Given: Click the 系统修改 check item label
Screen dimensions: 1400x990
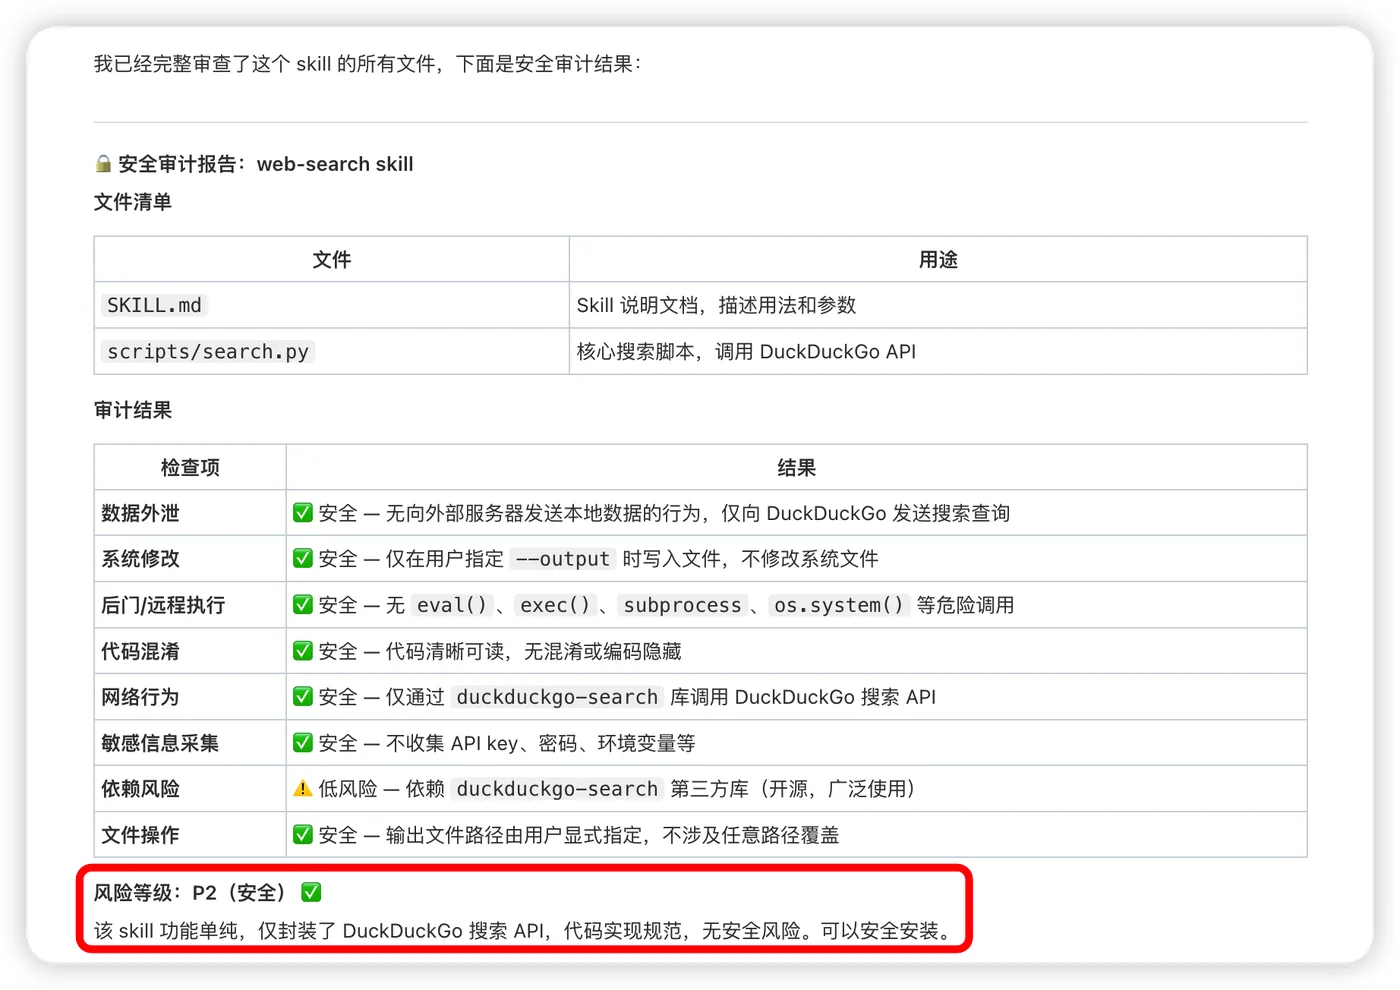Looking at the screenshot, I should (x=140, y=559).
